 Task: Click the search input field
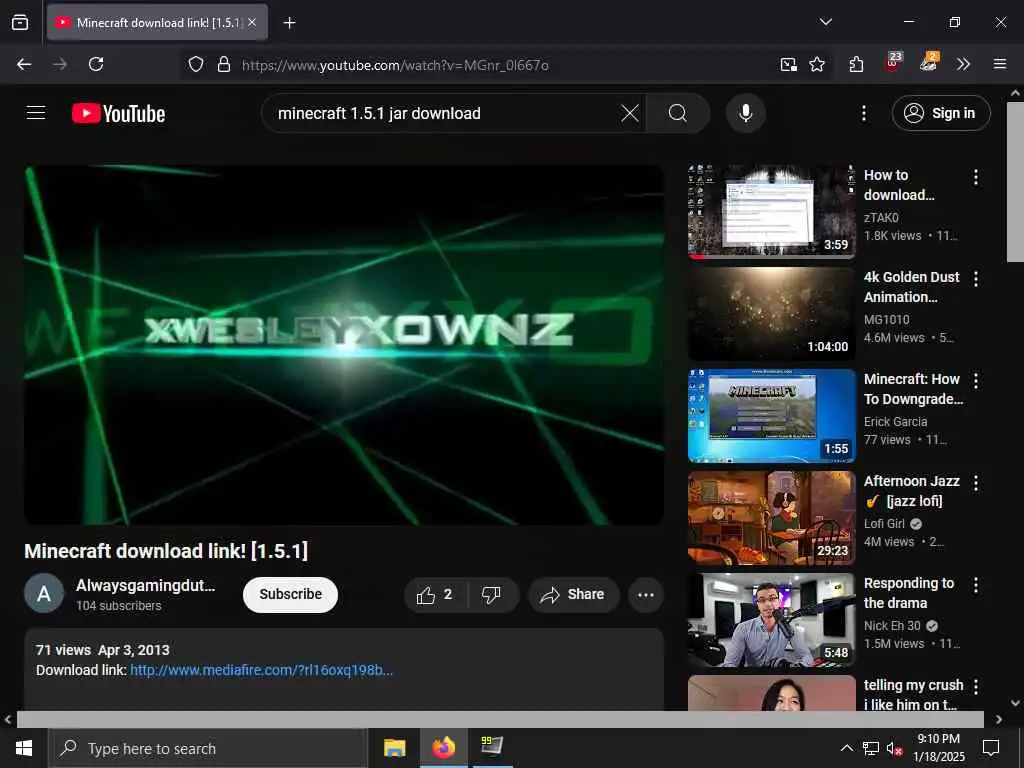[x=444, y=113]
